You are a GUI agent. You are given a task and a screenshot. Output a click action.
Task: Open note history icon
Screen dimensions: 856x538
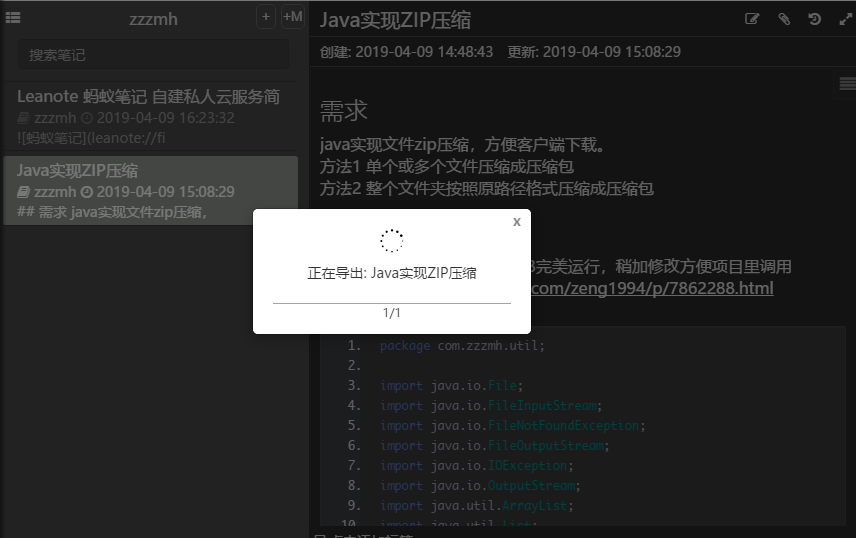pos(815,19)
